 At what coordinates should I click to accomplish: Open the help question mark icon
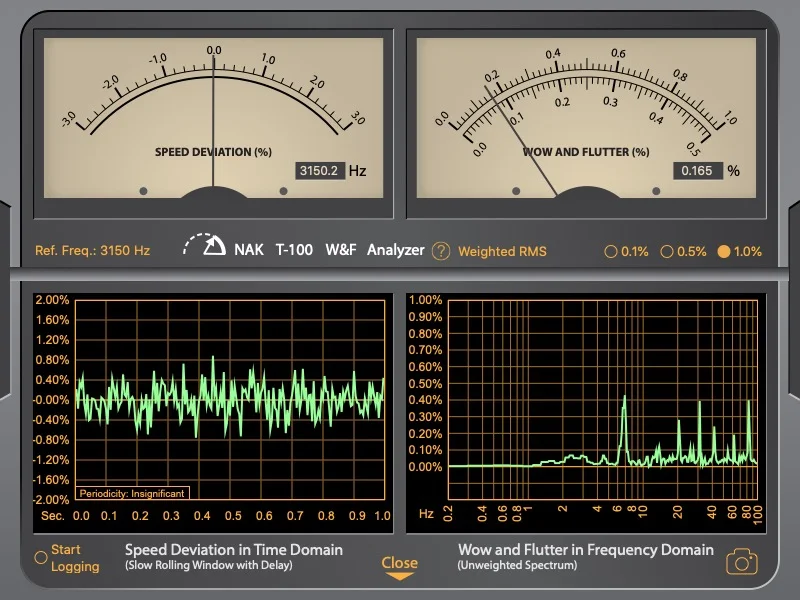[x=441, y=251]
